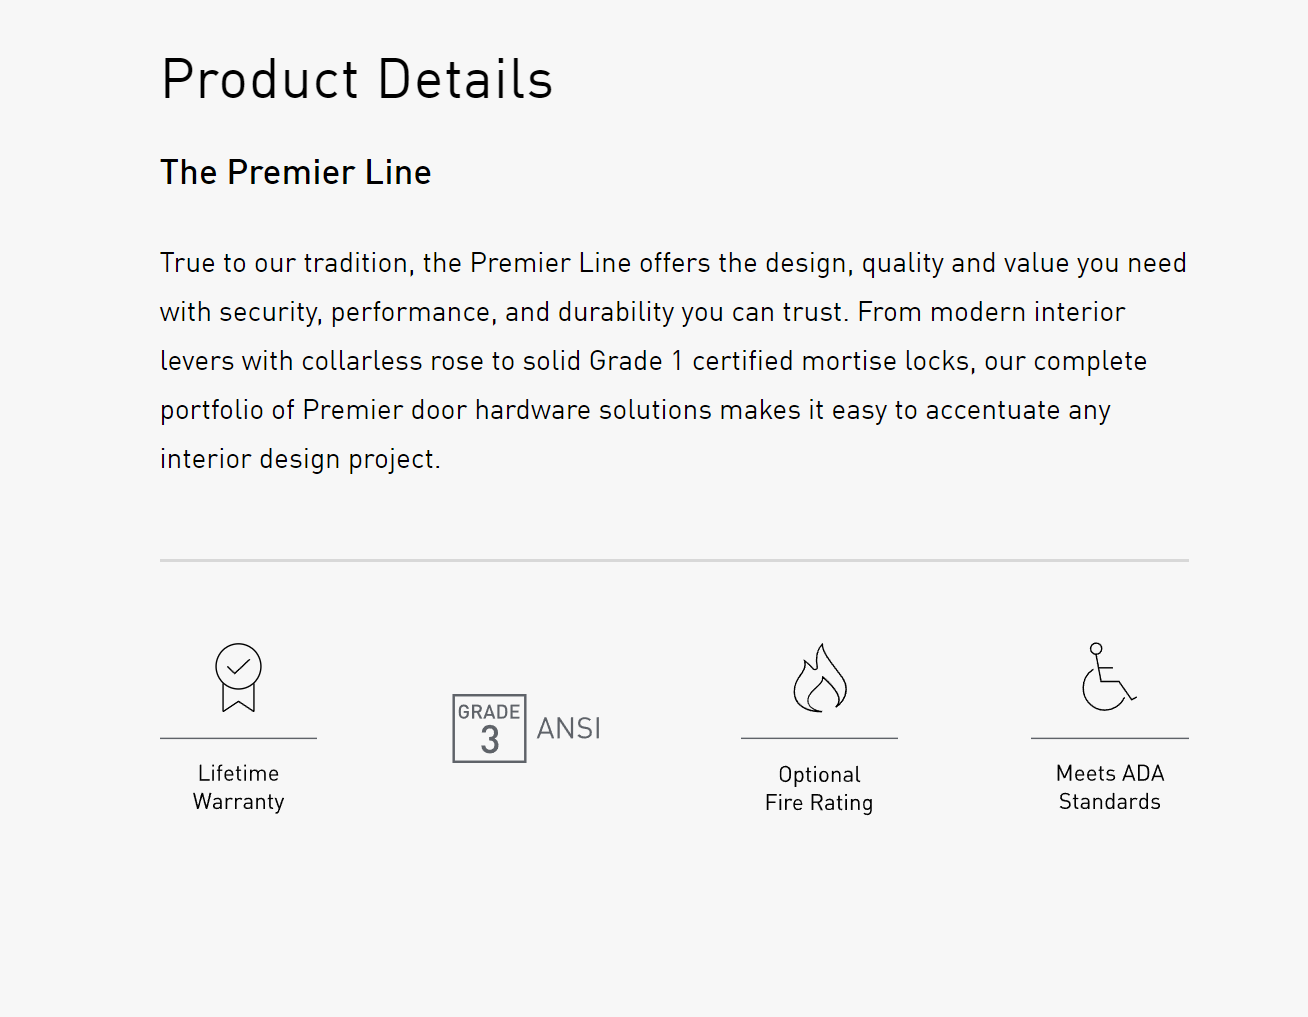Click the Grade 3 boxed icon
This screenshot has height=1017, width=1308.
pyautogui.click(x=489, y=728)
